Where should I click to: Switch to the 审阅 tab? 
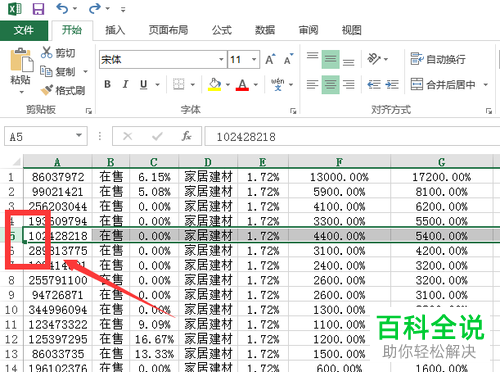pyautogui.click(x=308, y=30)
